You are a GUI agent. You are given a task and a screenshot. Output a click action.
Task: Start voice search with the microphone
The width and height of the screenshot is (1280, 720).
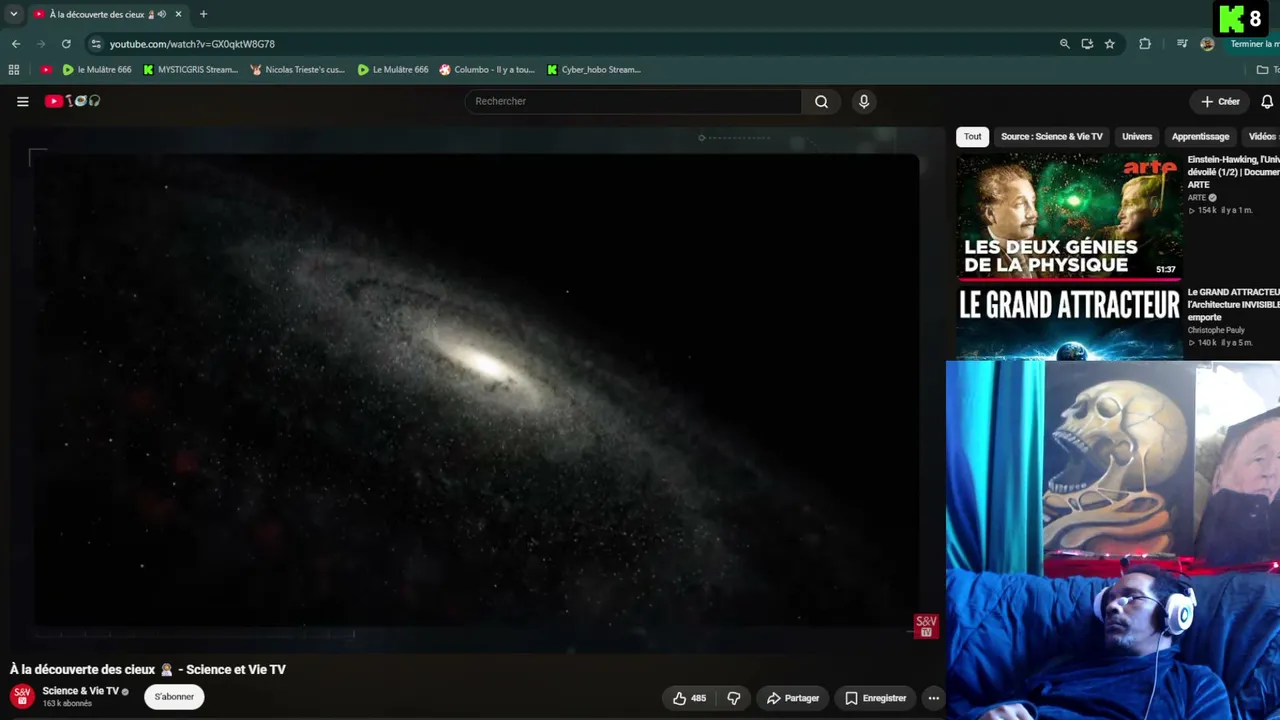click(864, 101)
